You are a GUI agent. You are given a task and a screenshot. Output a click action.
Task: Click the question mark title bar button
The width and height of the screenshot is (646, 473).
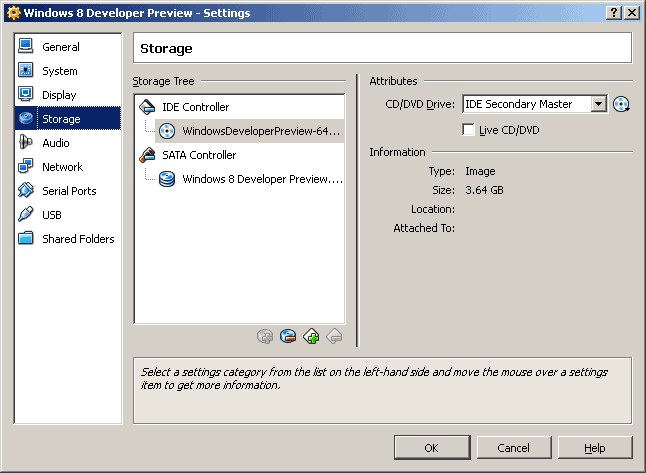tap(614, 13)
